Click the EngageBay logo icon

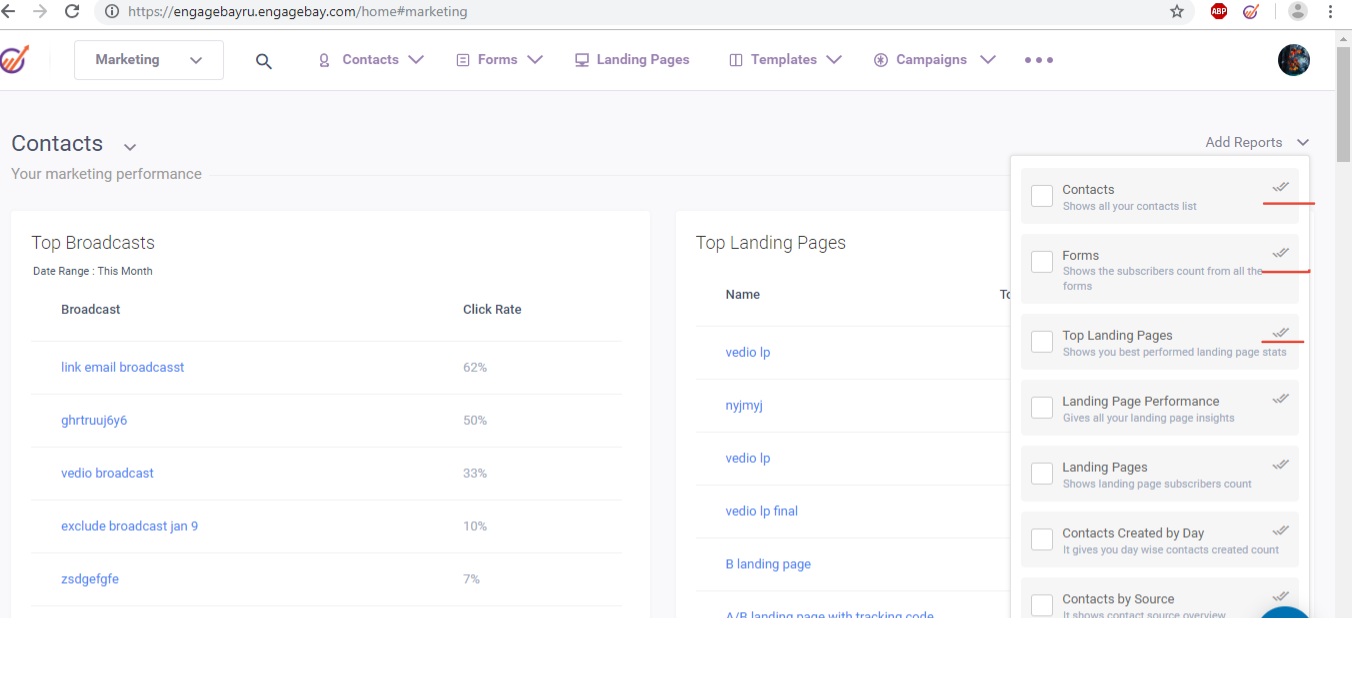[x=14, y=60]
